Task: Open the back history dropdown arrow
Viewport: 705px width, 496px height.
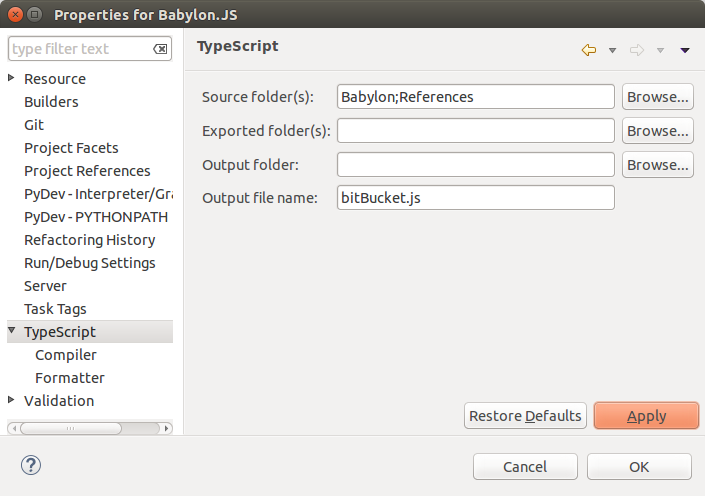Action: tap(612, 50)
